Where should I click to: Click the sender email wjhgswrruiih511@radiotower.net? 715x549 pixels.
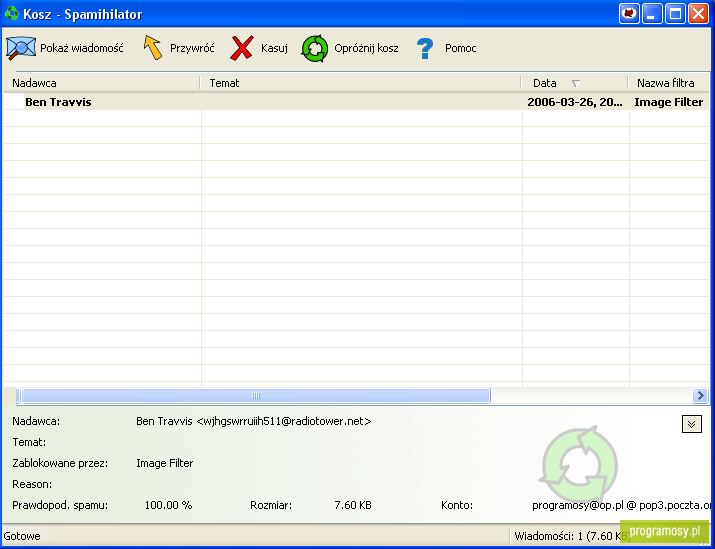tap(284, 421)
